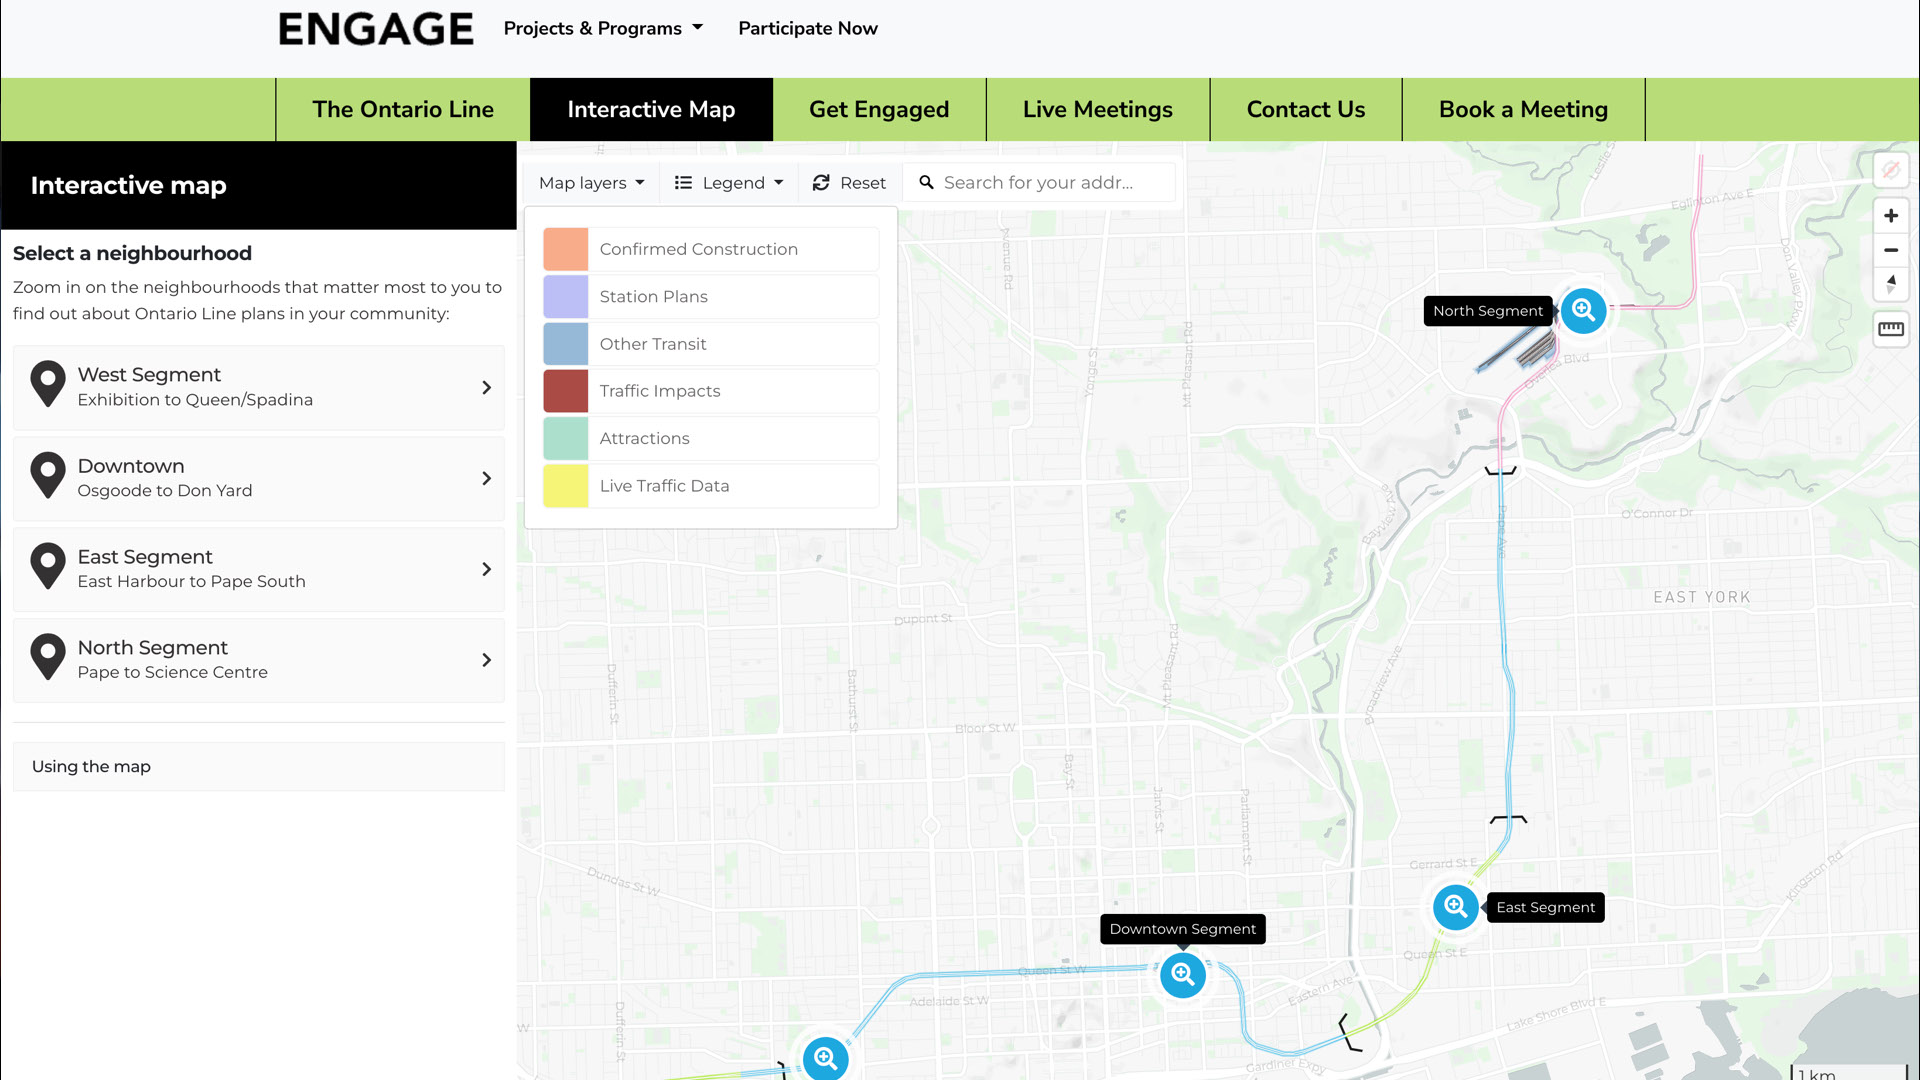
Task: Click the Downtown Segment zoom magnifier marker
Action: pyautogui.click(x=1183, y=974)
